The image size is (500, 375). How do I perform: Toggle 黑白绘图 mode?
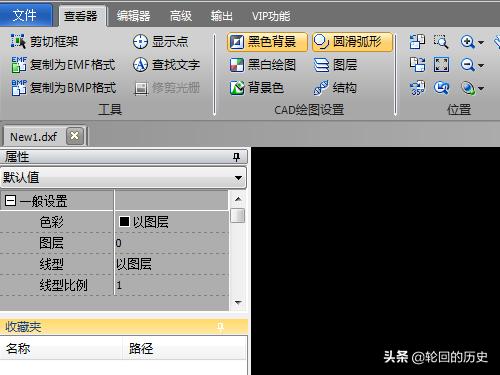pyautogui.click(x=263, y=65)
